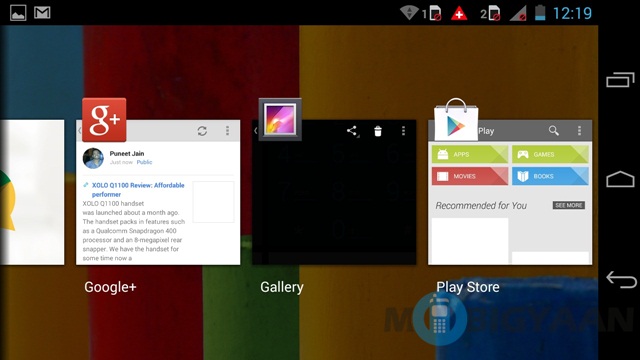Open the Google+ overflow menu
The width and height of the screenshot is (640, 360).
point(227,131)
